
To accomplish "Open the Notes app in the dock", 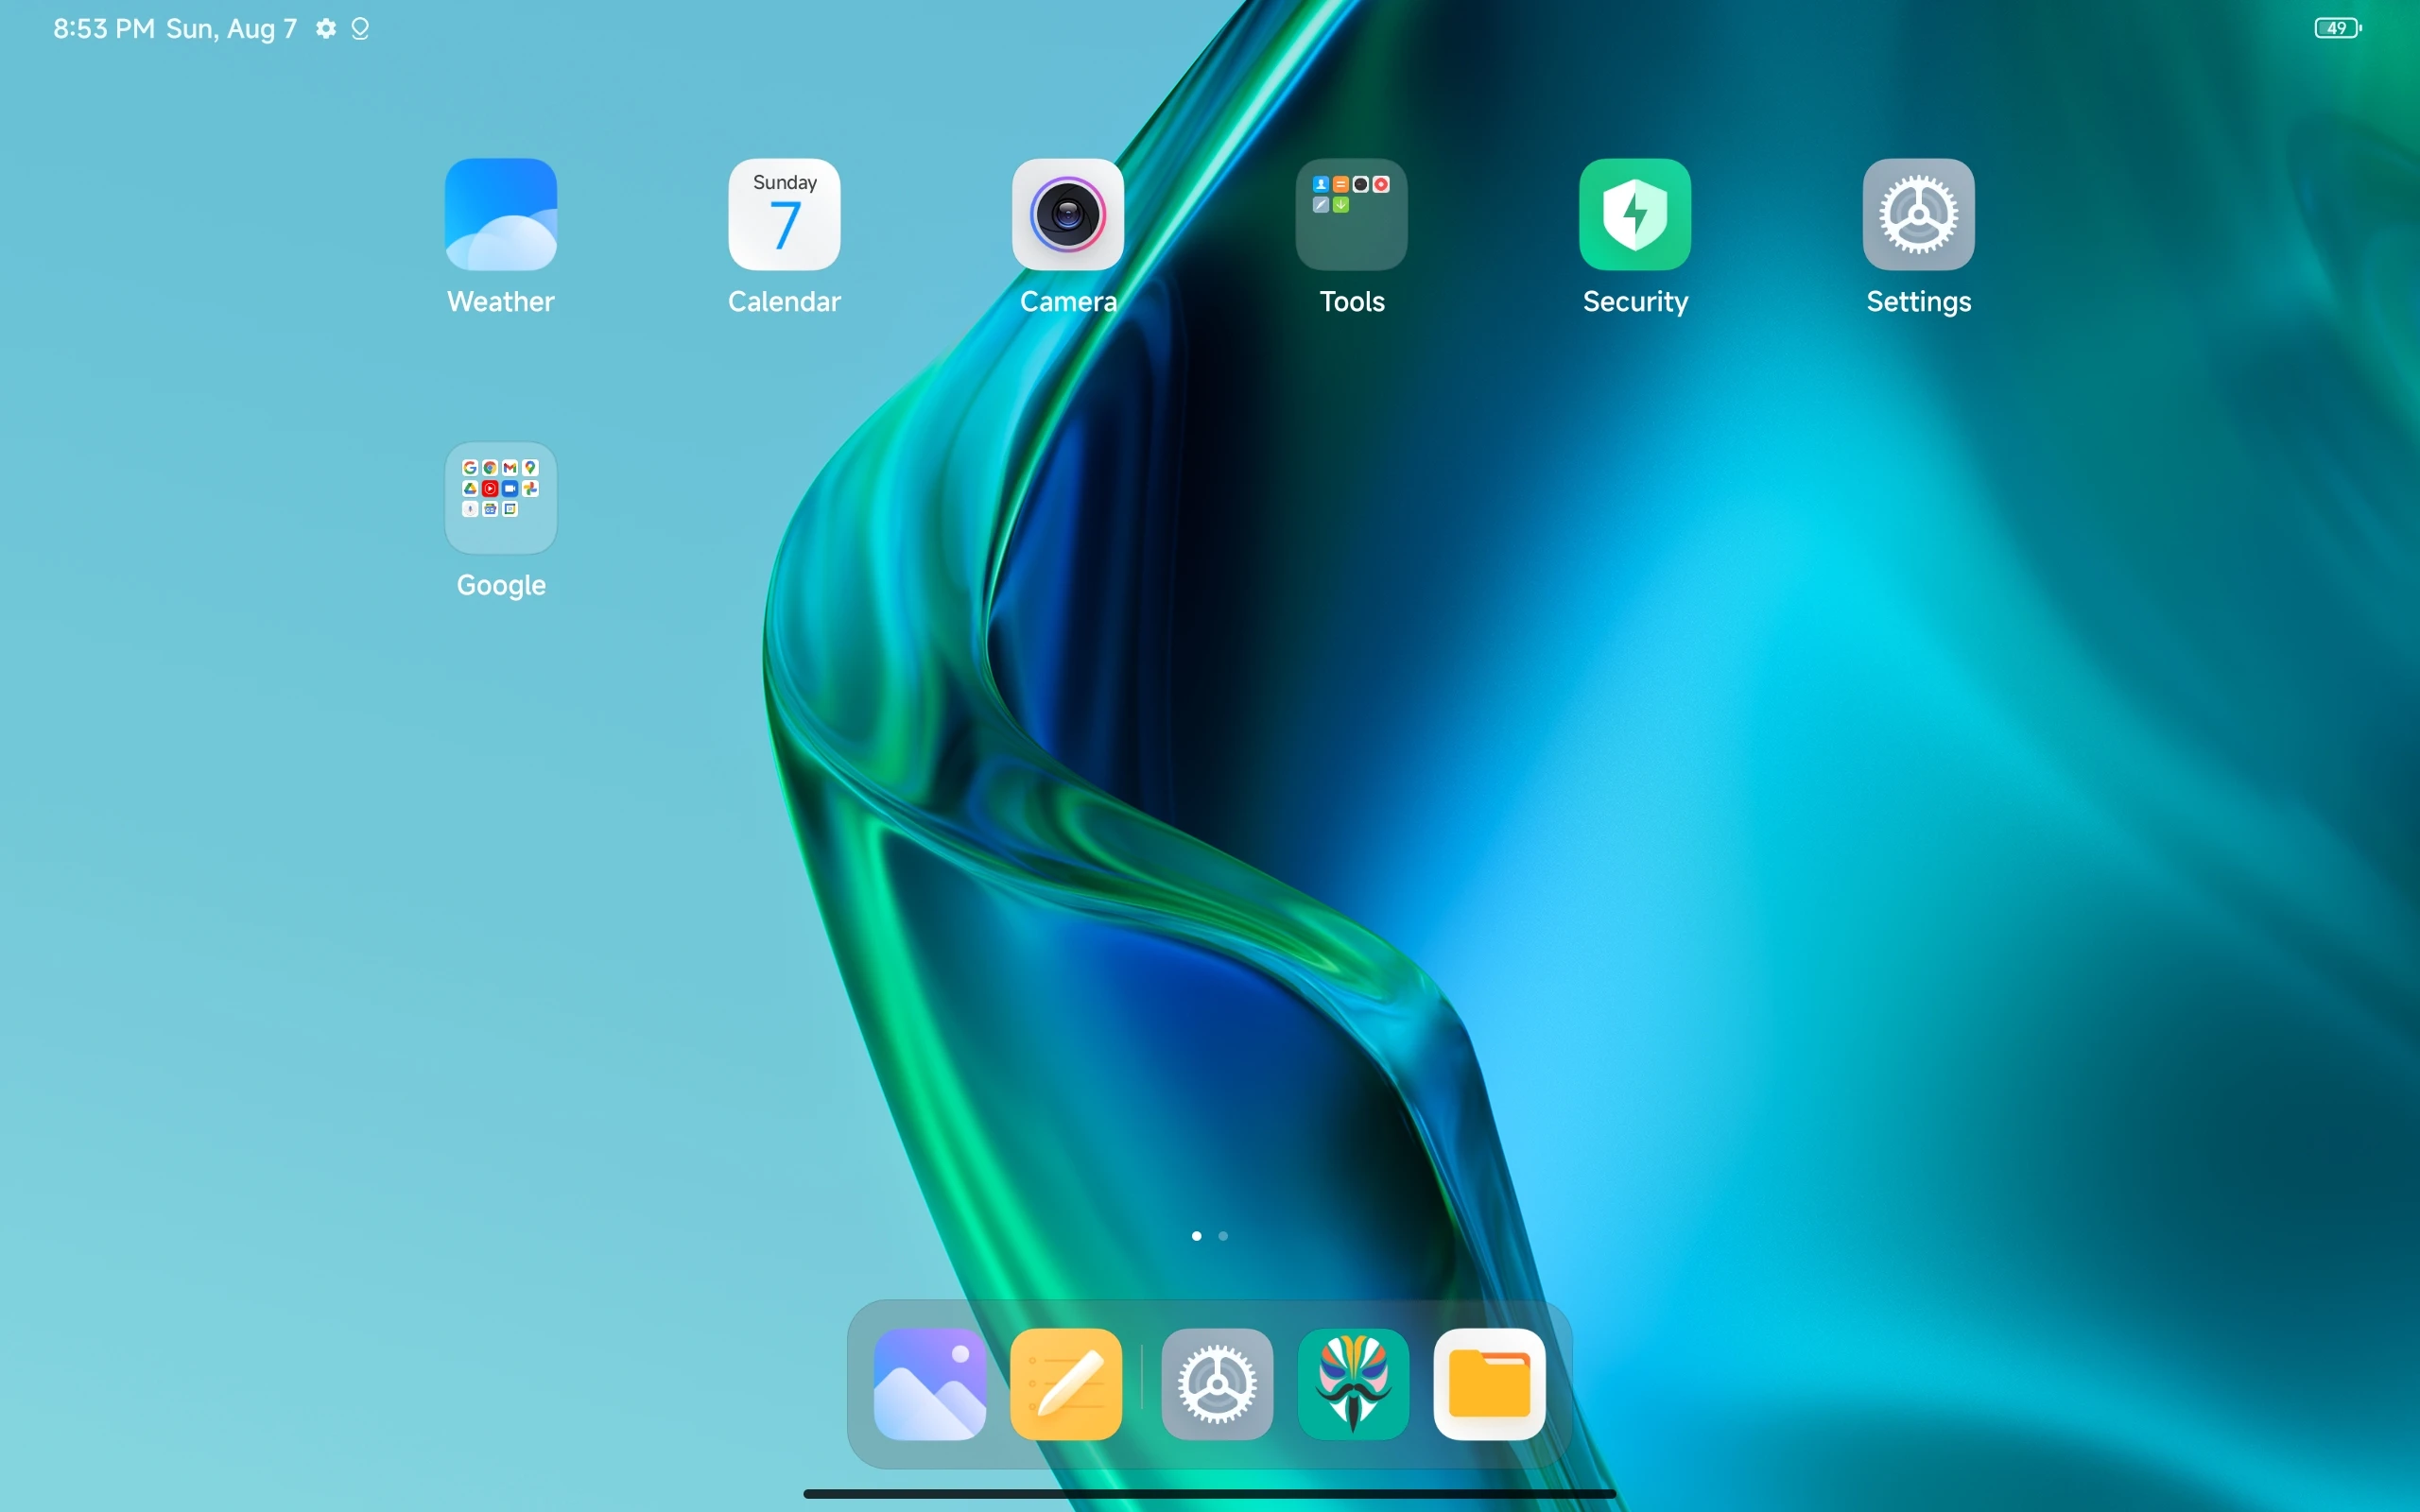I will click(x=1066, y=1384).
